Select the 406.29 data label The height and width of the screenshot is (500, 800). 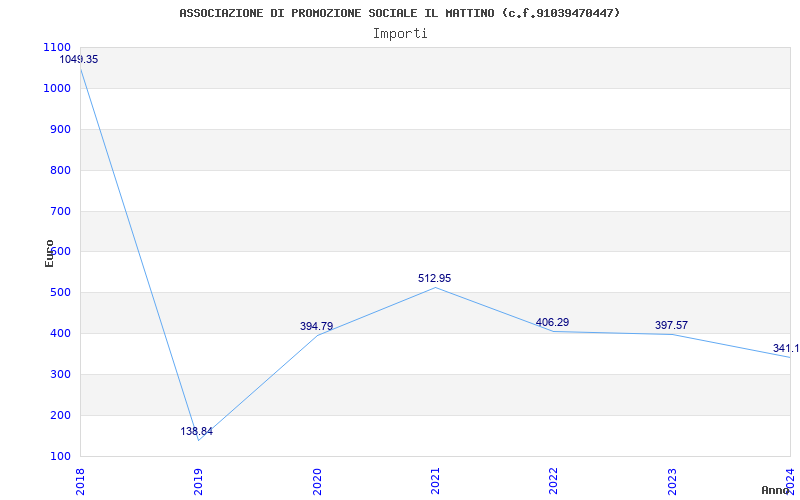[x=552, y=322]
